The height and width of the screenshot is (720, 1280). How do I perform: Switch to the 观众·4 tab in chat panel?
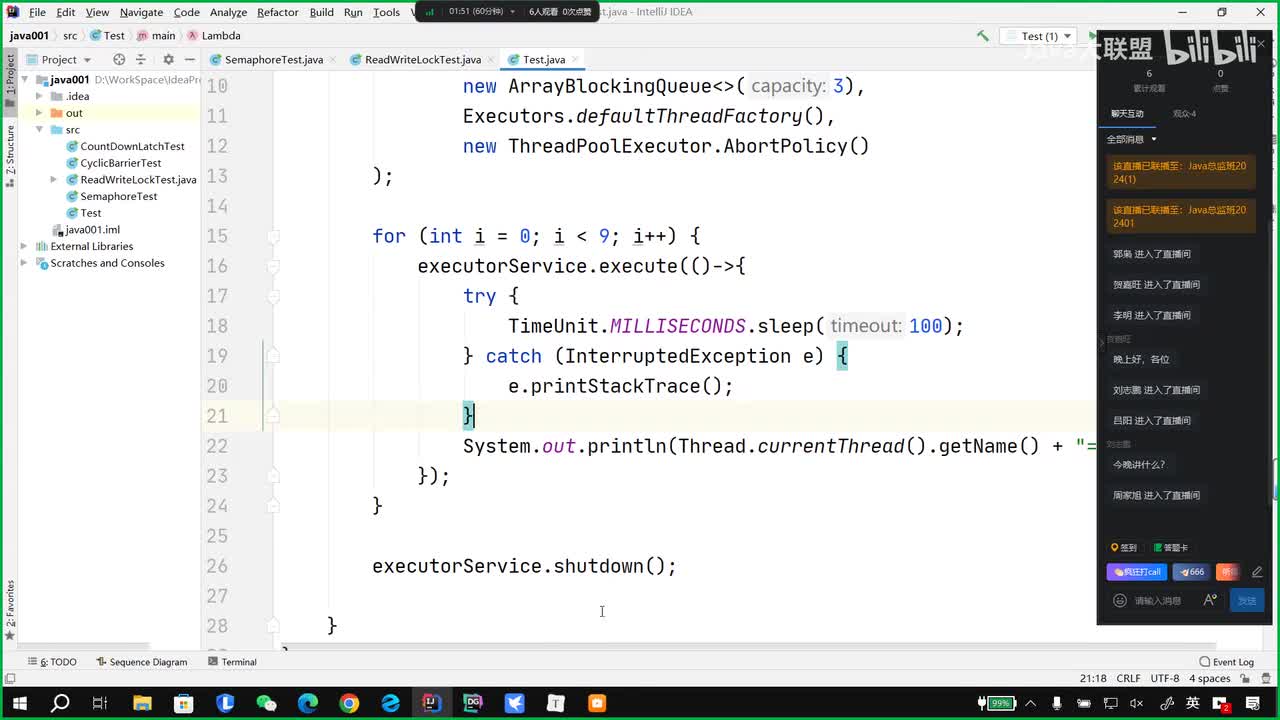pyautogui.click(x=1184, y=114)
